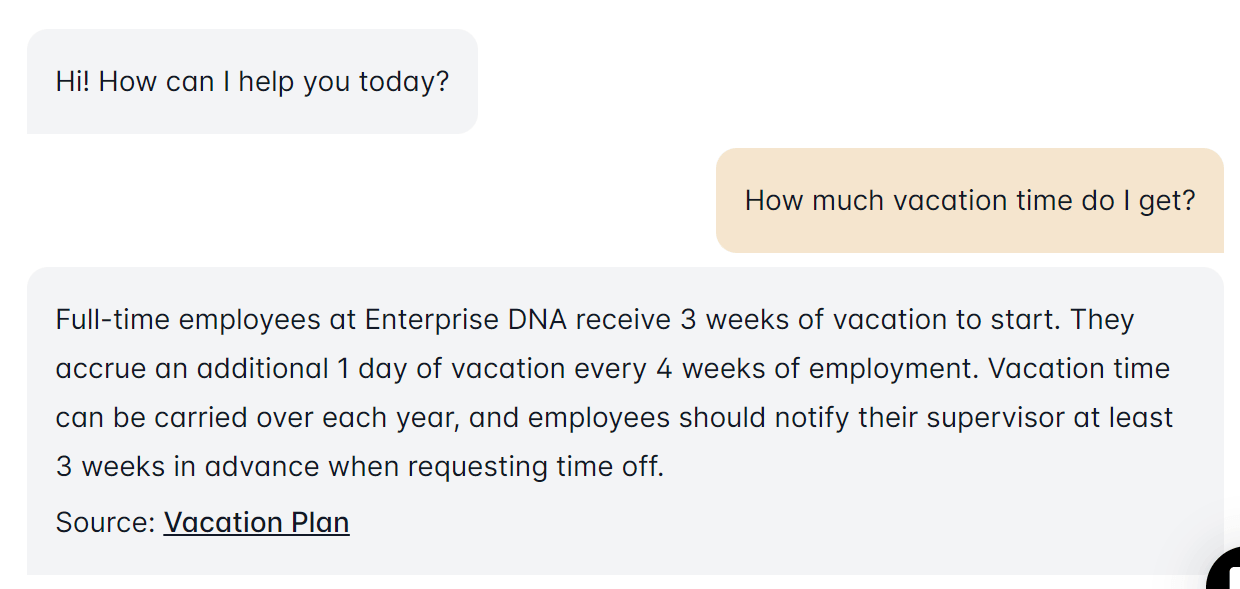Viewport: 1240px width, 589px height.
Task: Click the black chat widget icon
Action: pyautogui.click(x=1226, y=574)
